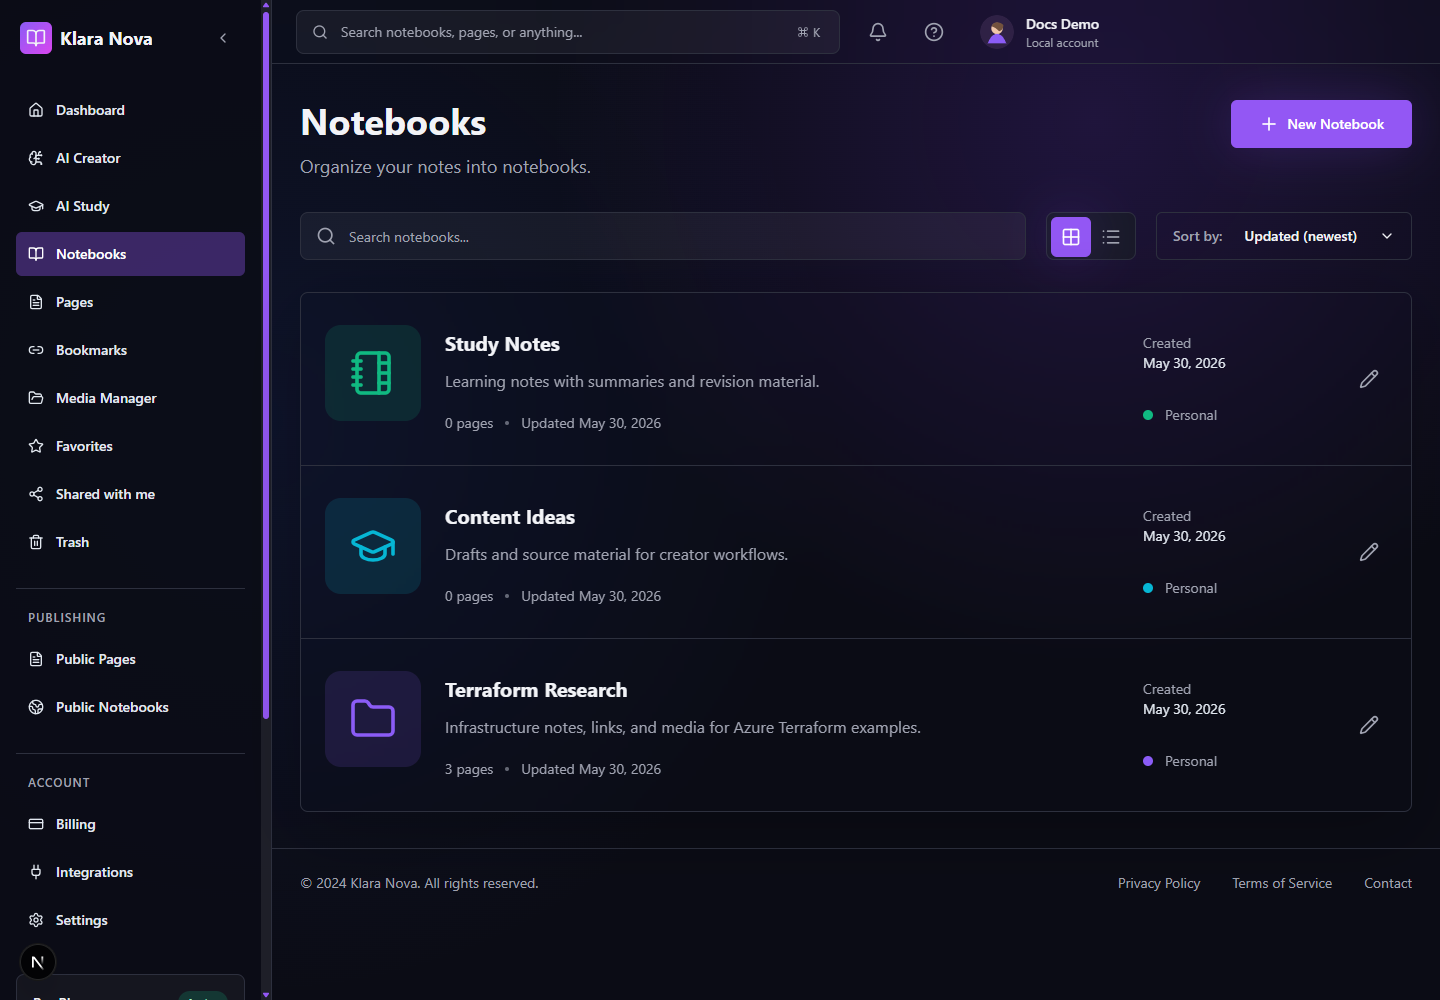Click the Integrations plug icon
The image size is (1440, 1000).
[x=36, y=872]
